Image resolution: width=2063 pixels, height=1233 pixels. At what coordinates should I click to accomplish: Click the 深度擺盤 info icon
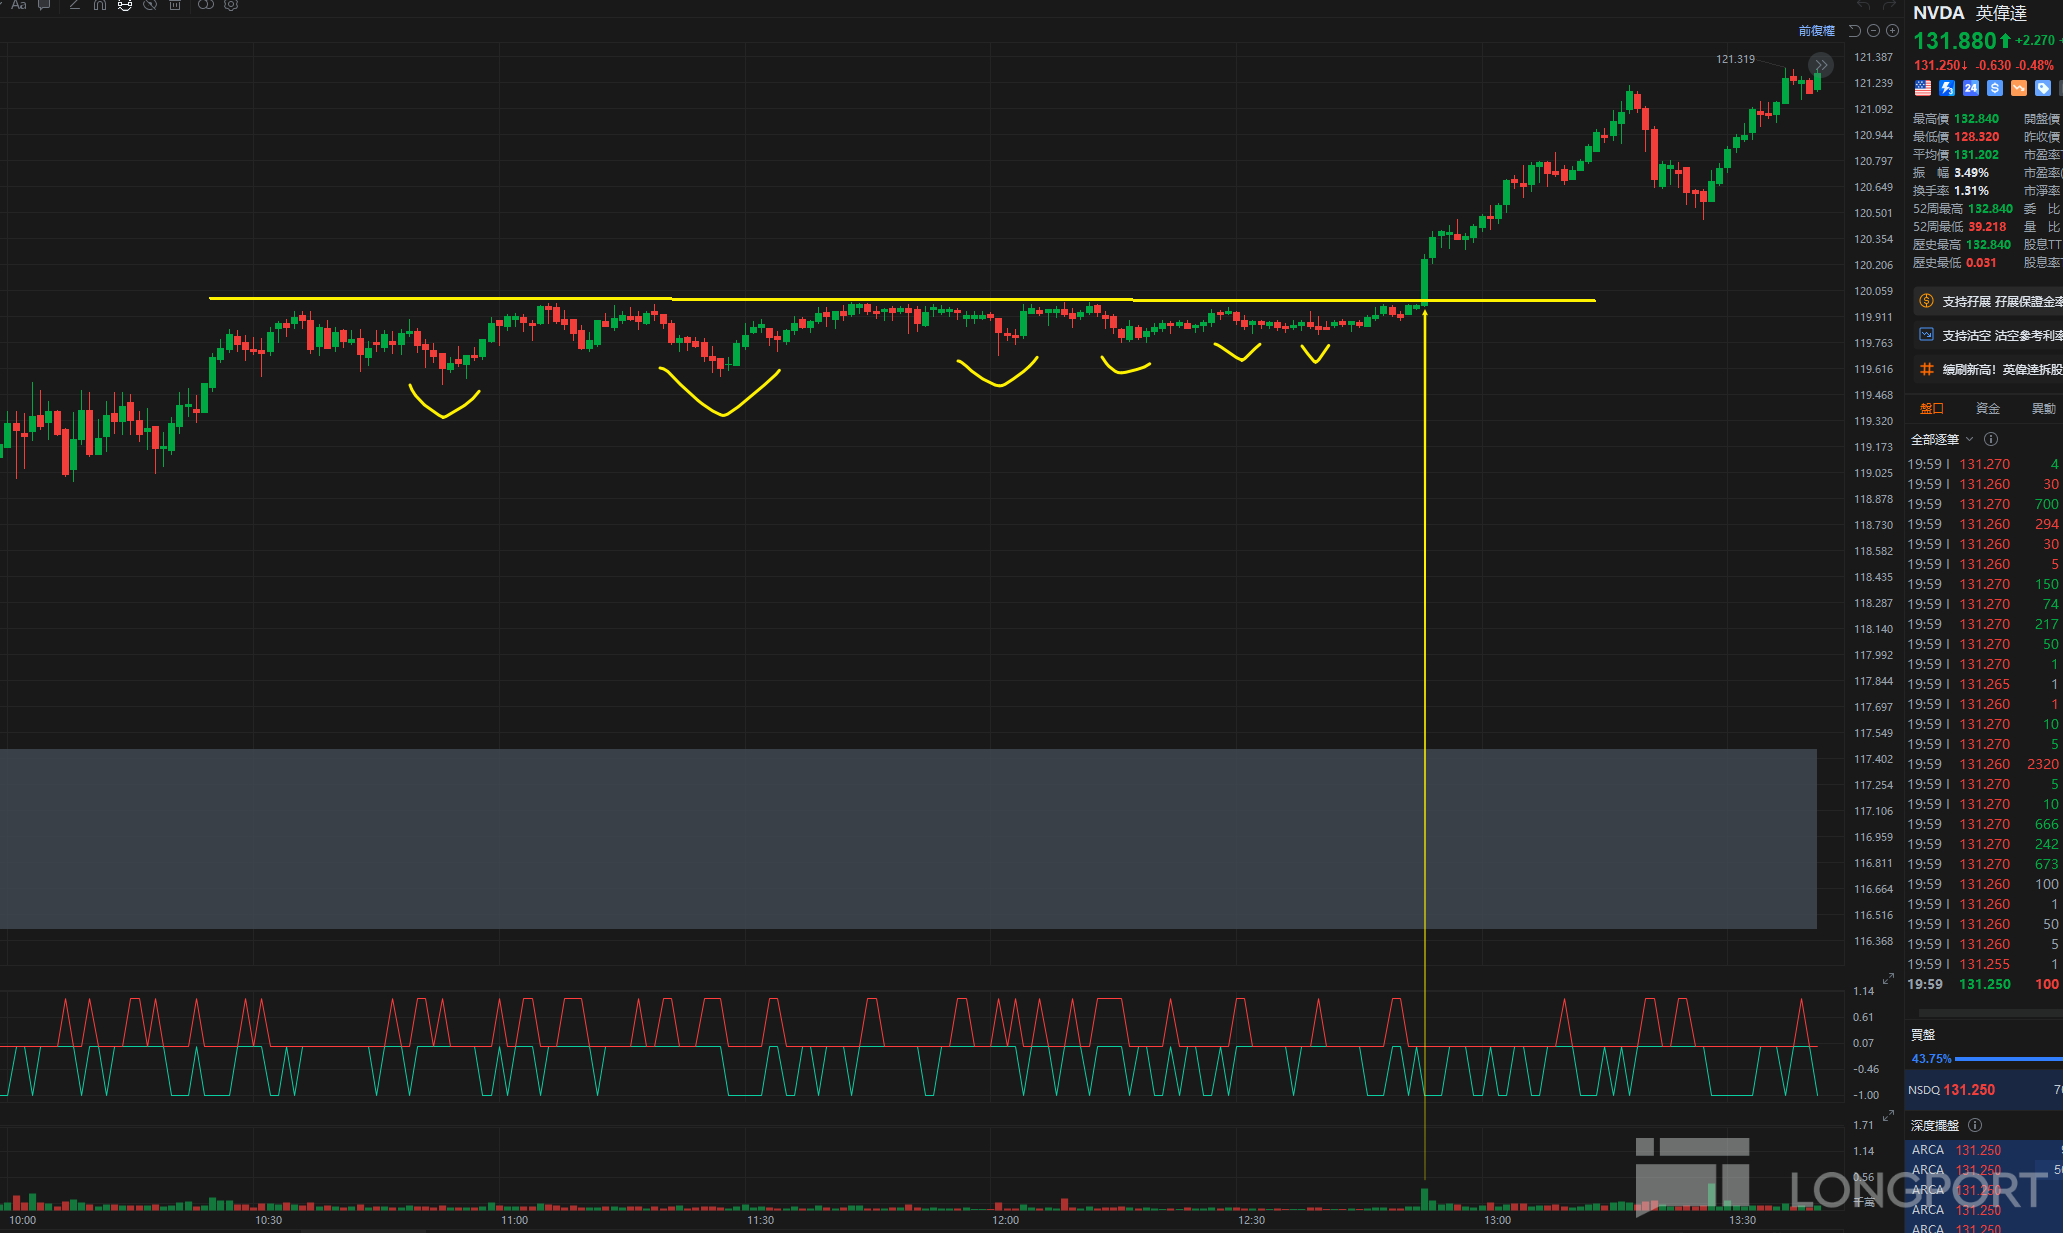pos(1975,1125)
